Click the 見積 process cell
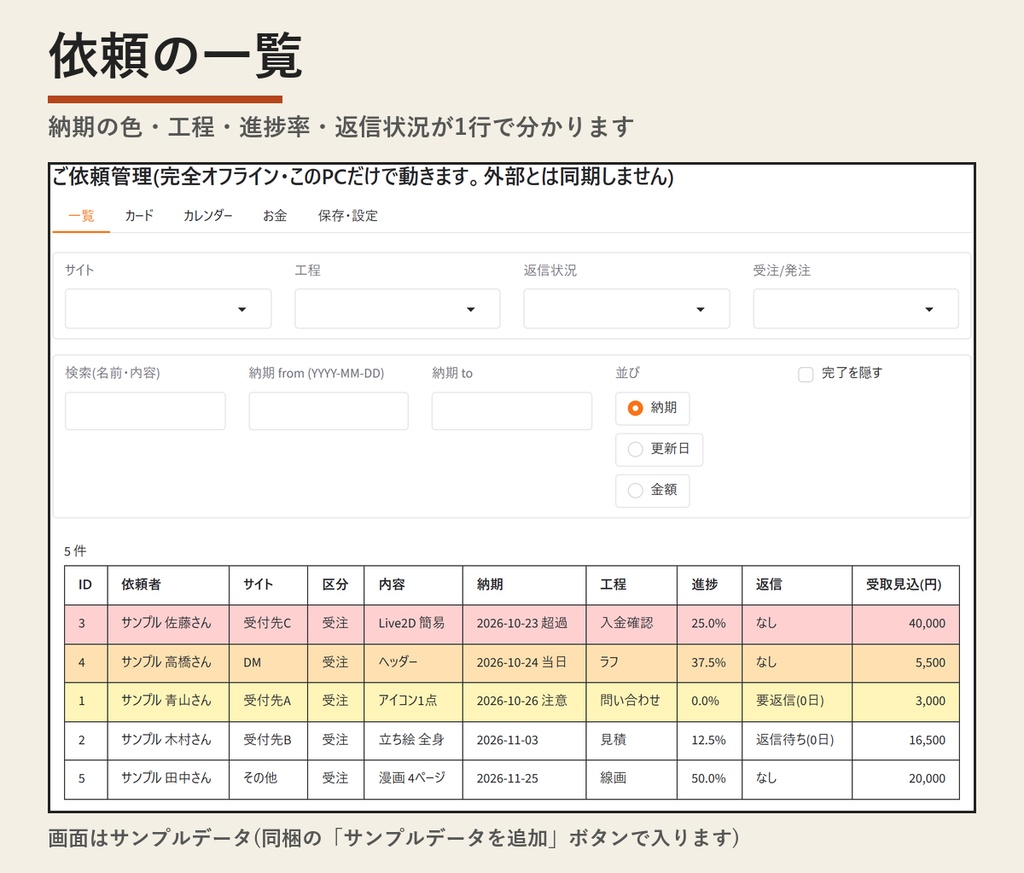 [x=632, y=740]
